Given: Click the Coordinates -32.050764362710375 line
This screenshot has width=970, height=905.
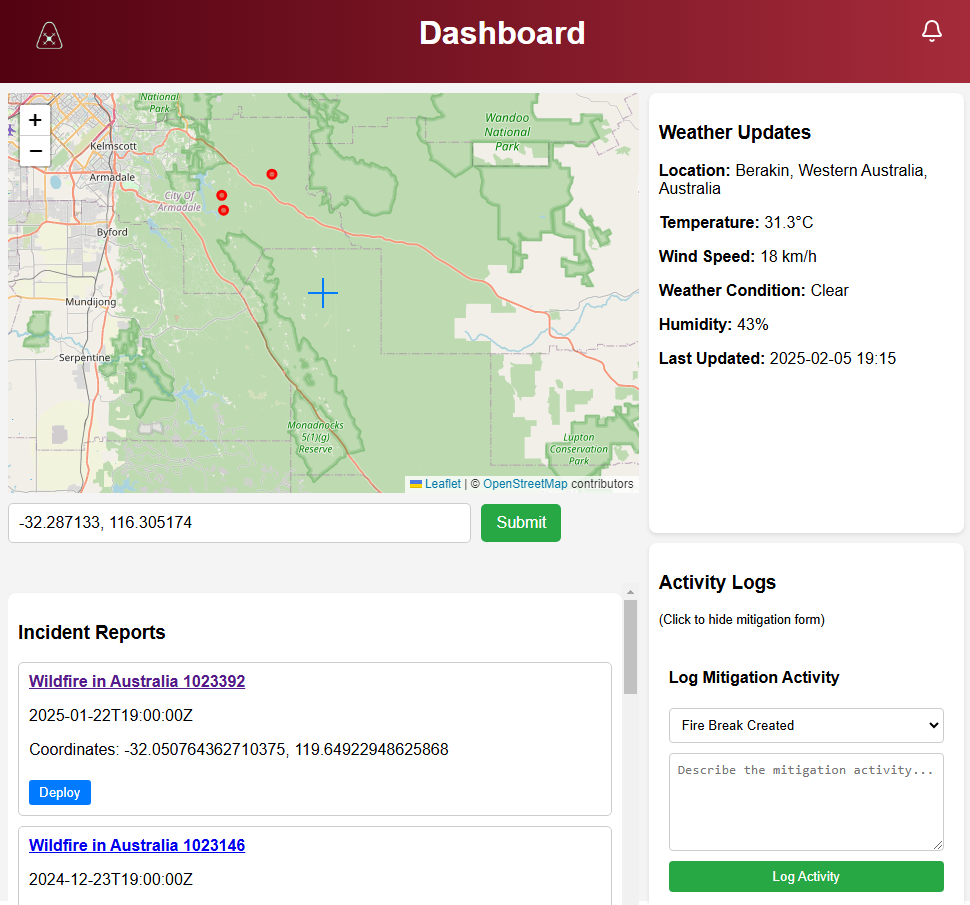Looking at the screenshot, I should pyautogui.click(x=239, y=750).
